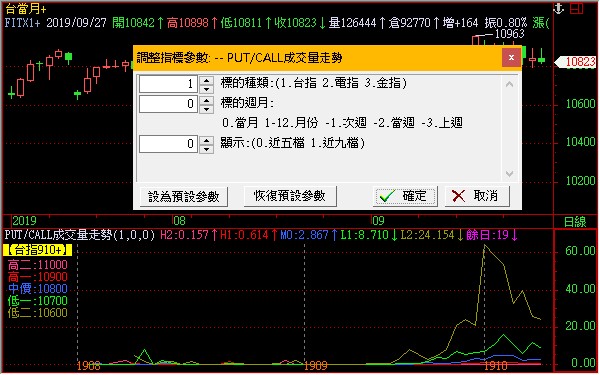
Task: Click the red window icon beside anchor
Action: tap(576, 8)
